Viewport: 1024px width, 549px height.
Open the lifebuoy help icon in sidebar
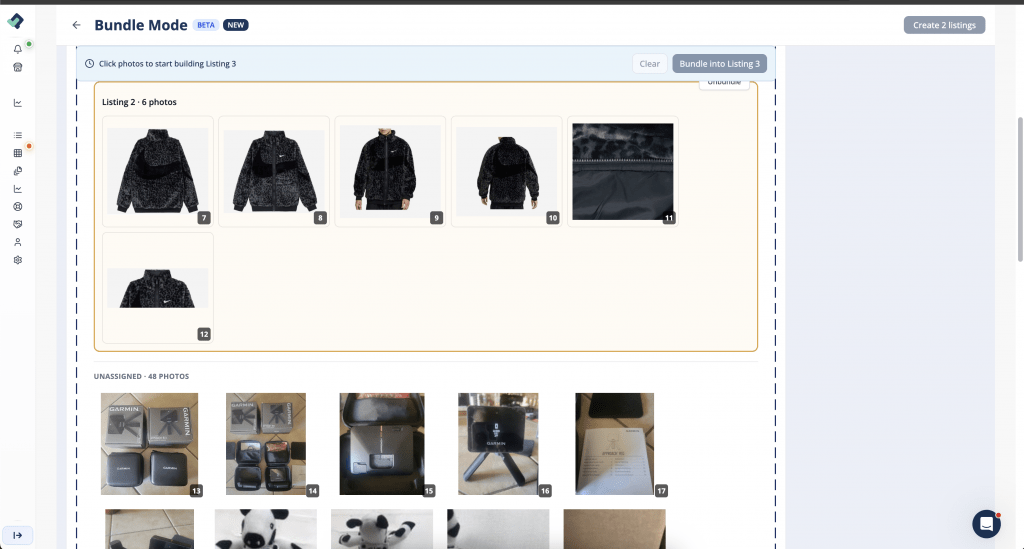click(18, 206)
